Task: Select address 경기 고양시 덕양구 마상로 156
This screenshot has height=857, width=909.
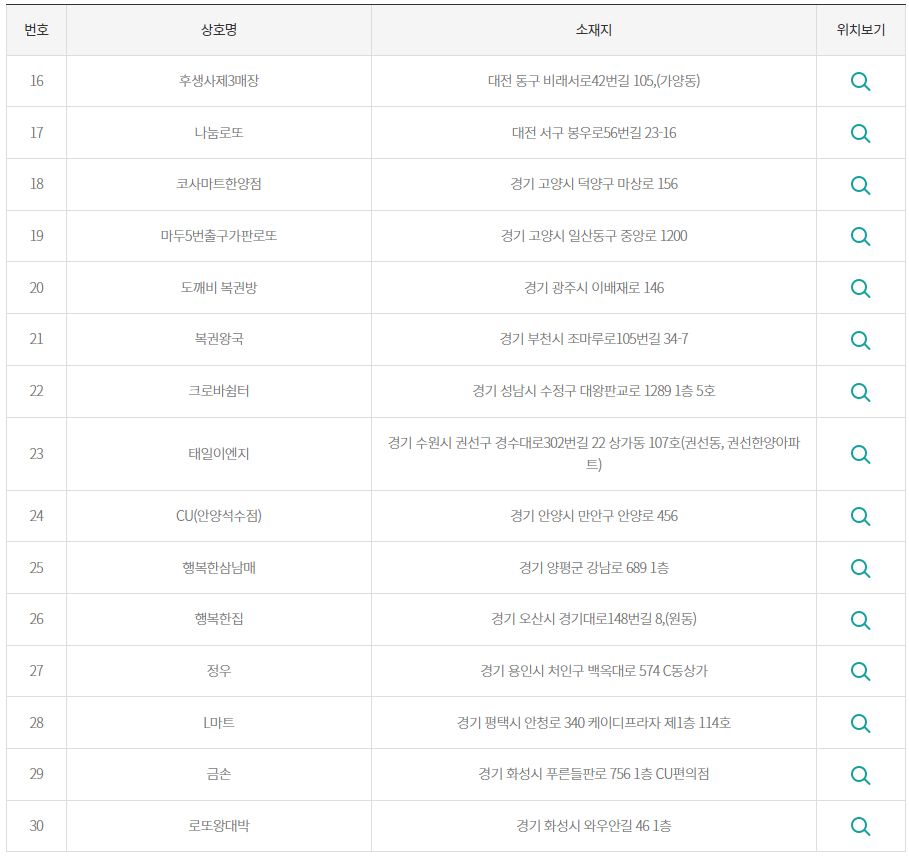Action: pos(594,184)
